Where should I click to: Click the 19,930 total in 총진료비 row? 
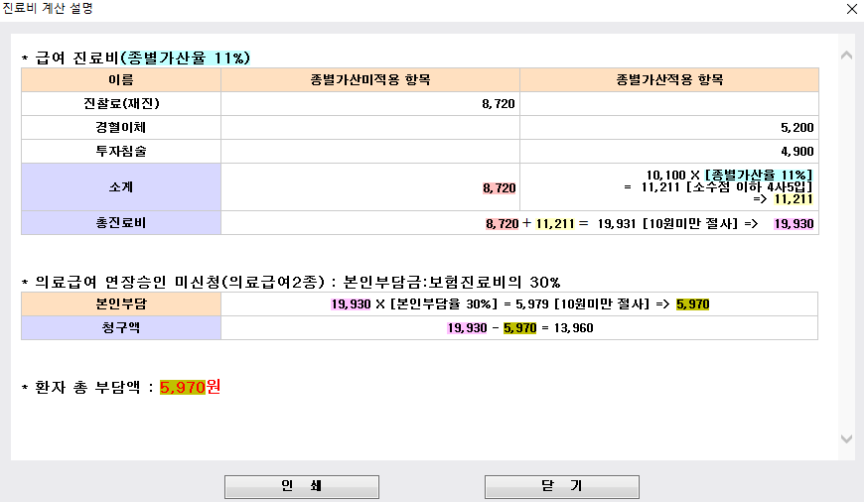point(793,223)
